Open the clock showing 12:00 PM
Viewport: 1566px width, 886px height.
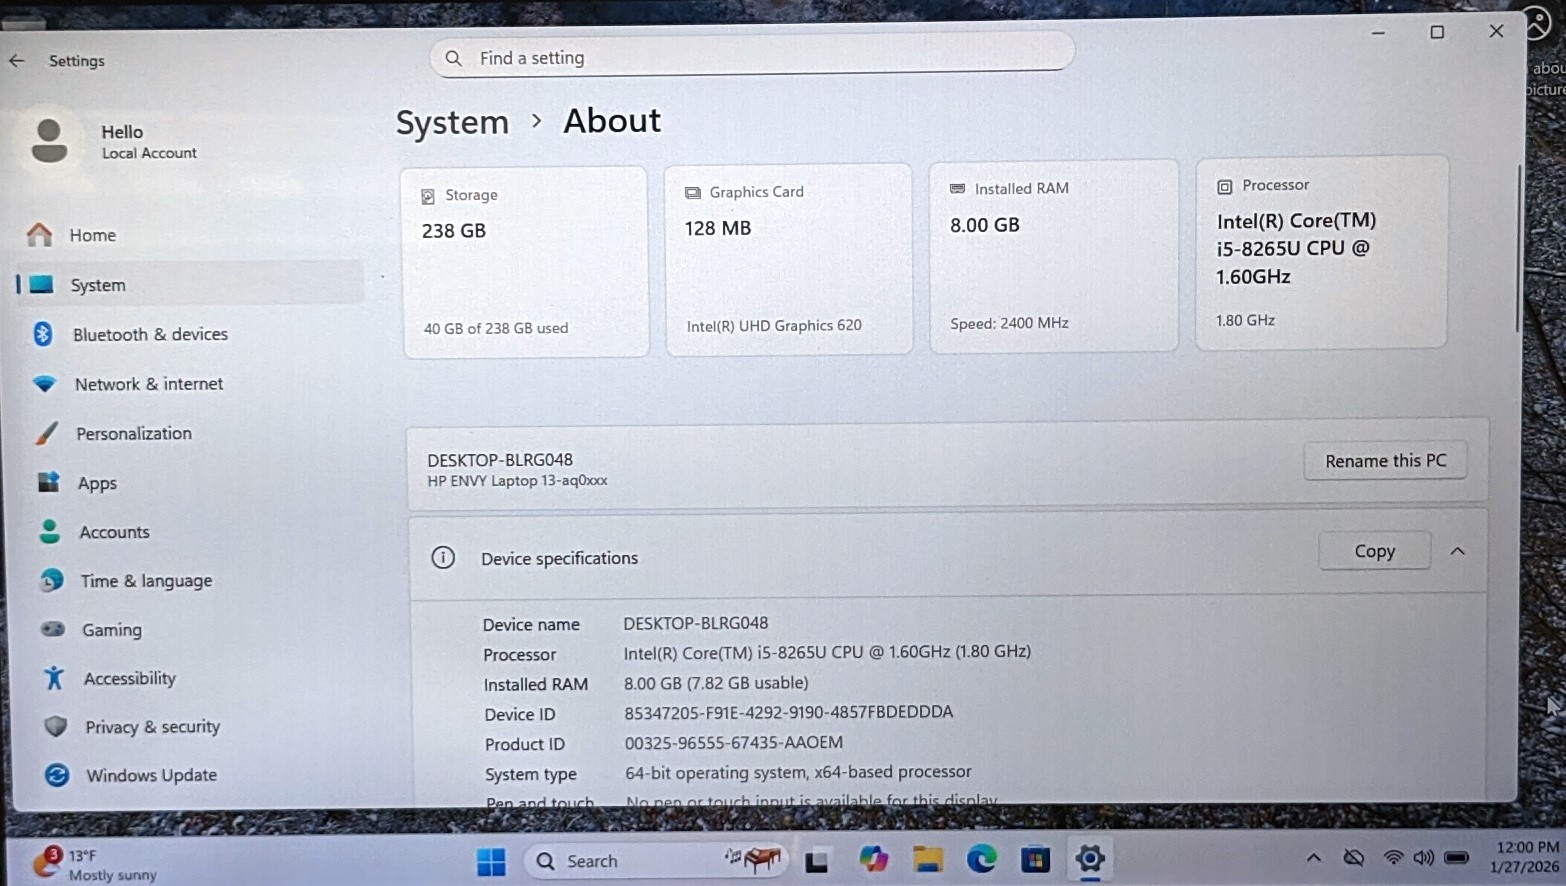[1526, 857]
